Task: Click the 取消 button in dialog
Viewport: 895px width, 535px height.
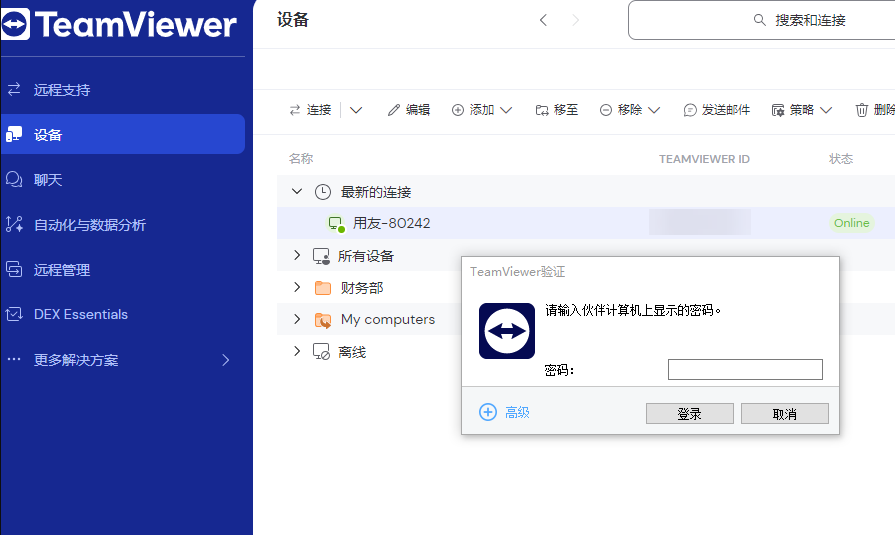Action: click(784, 413)
